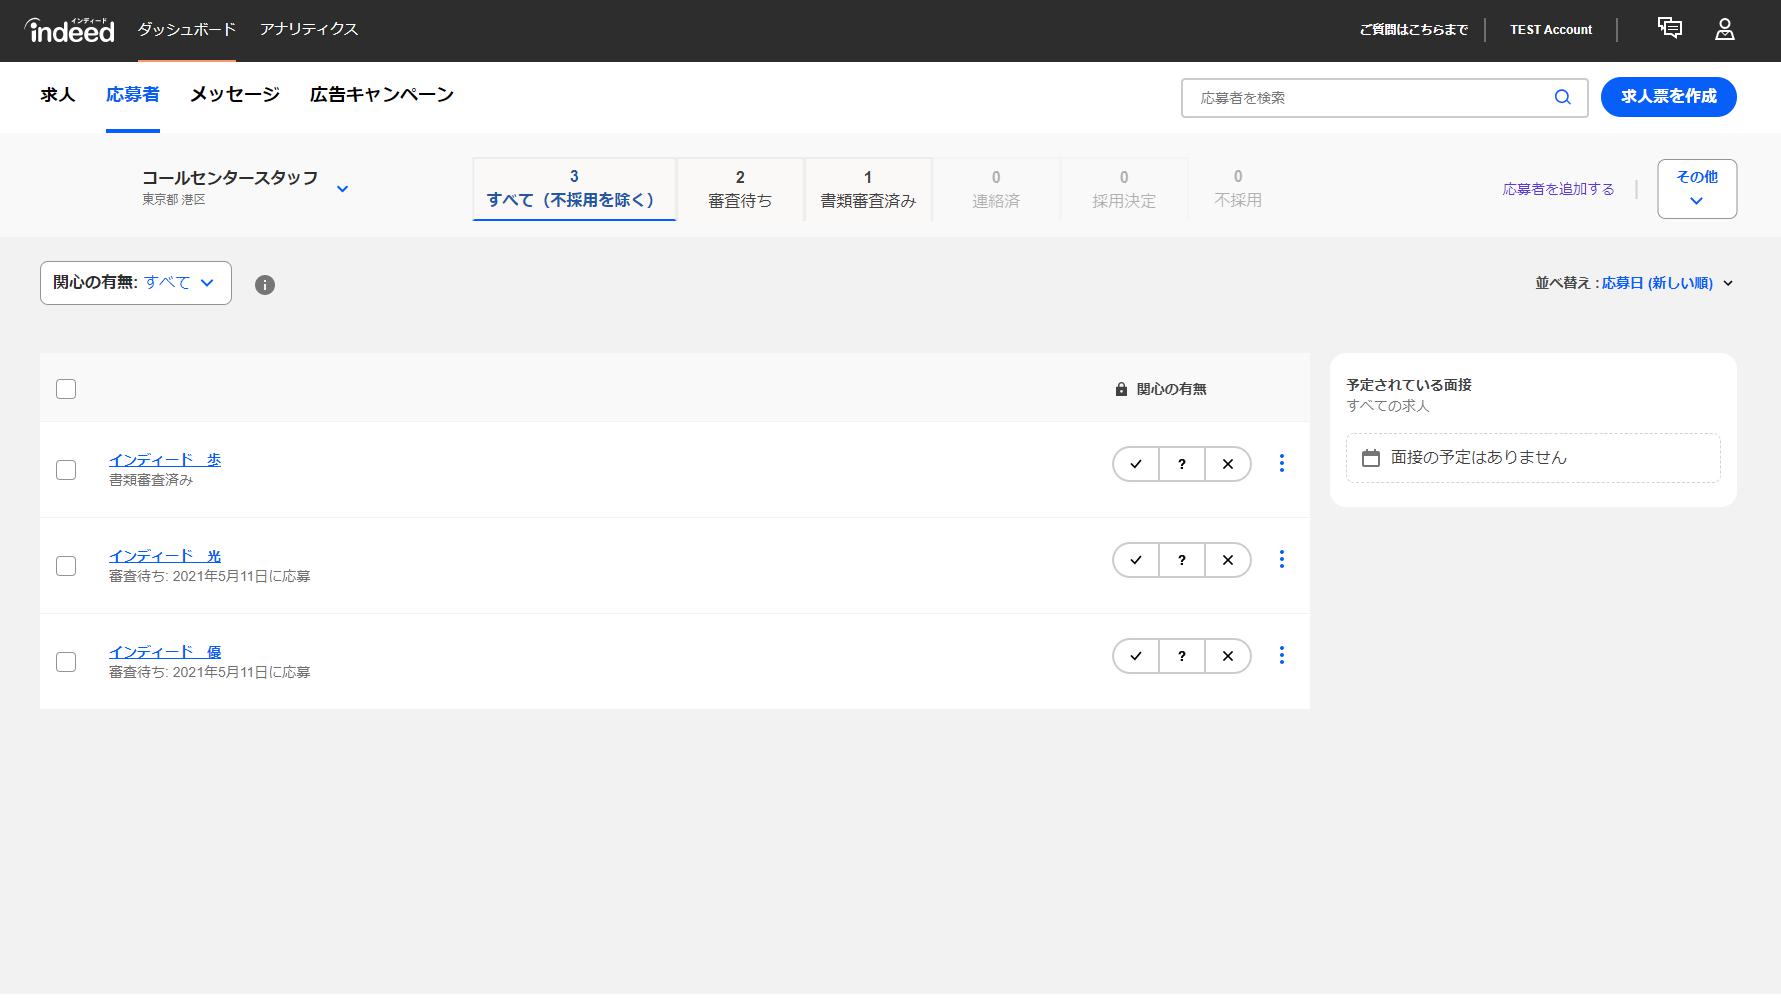Go to the メッセージ menu item

pyautogui.click(x=234, y=95)
